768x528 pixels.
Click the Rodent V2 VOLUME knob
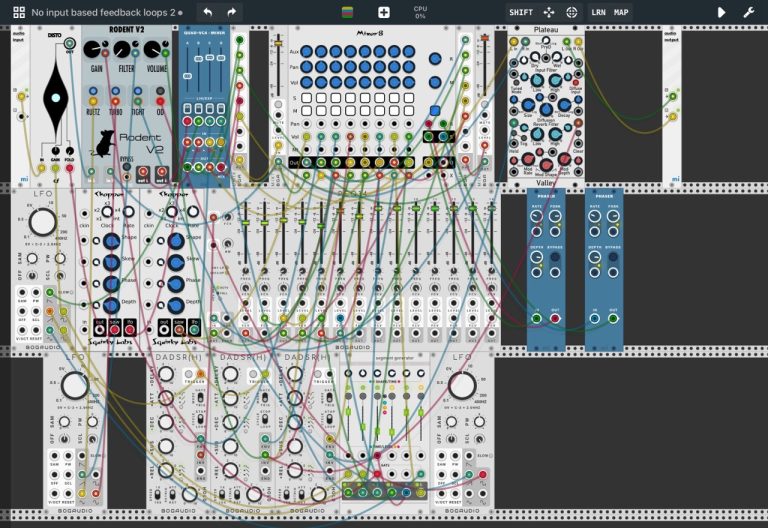152,49
